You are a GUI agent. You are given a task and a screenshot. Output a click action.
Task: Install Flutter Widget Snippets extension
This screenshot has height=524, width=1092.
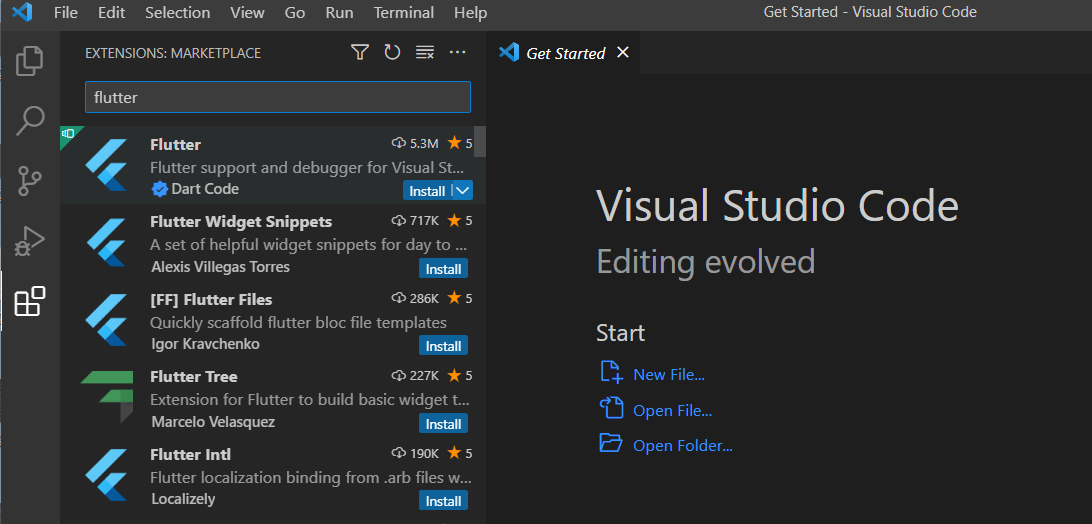(444, 268)
